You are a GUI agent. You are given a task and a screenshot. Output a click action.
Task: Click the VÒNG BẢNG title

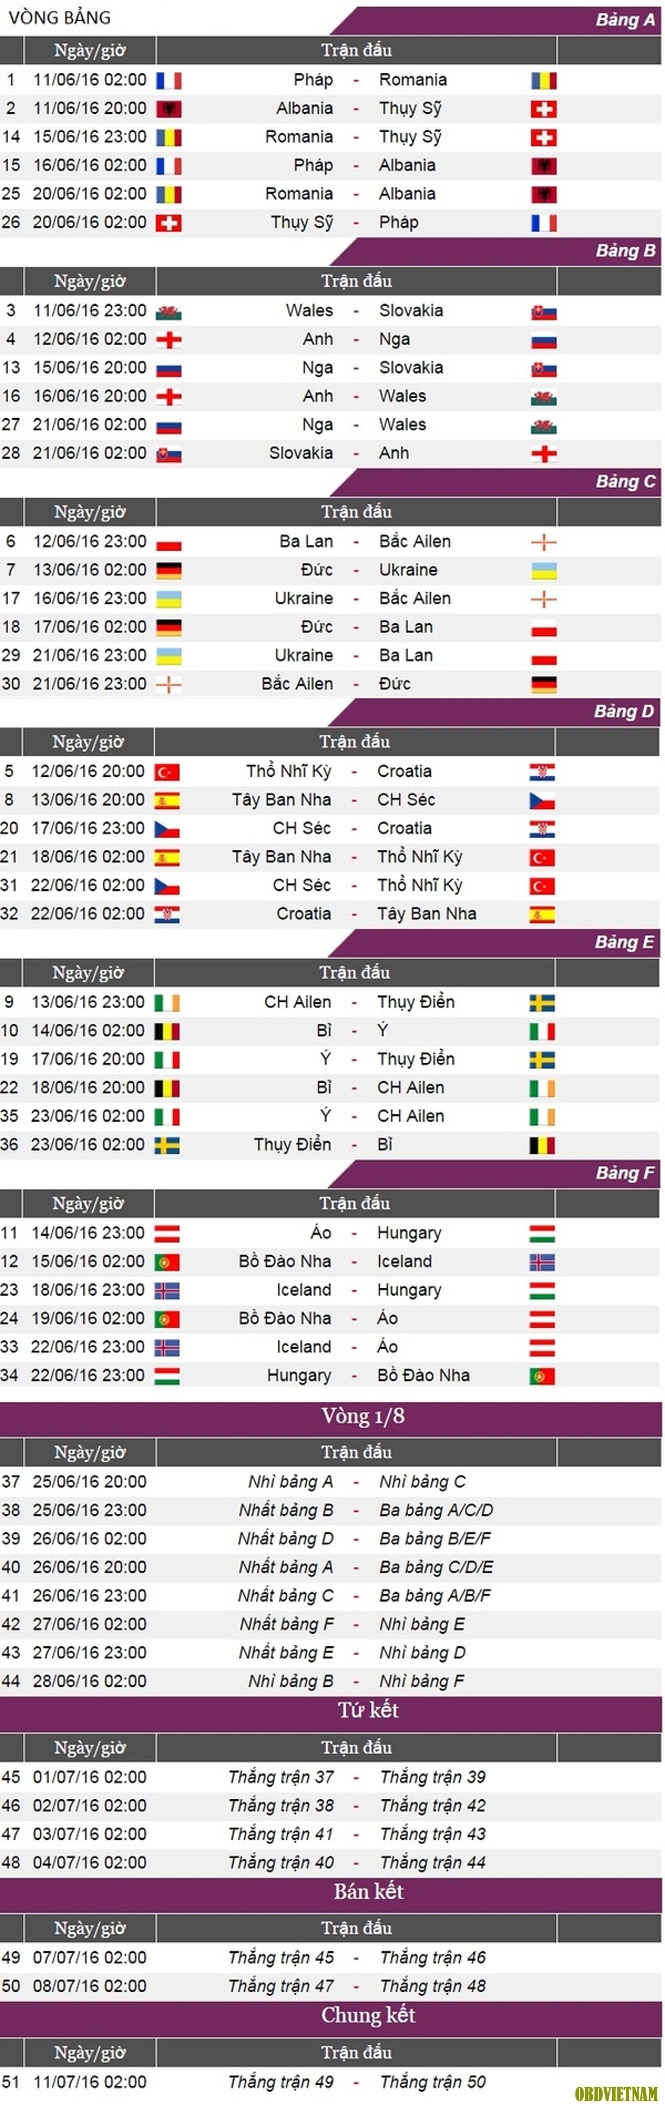click(x=60, y=18)
